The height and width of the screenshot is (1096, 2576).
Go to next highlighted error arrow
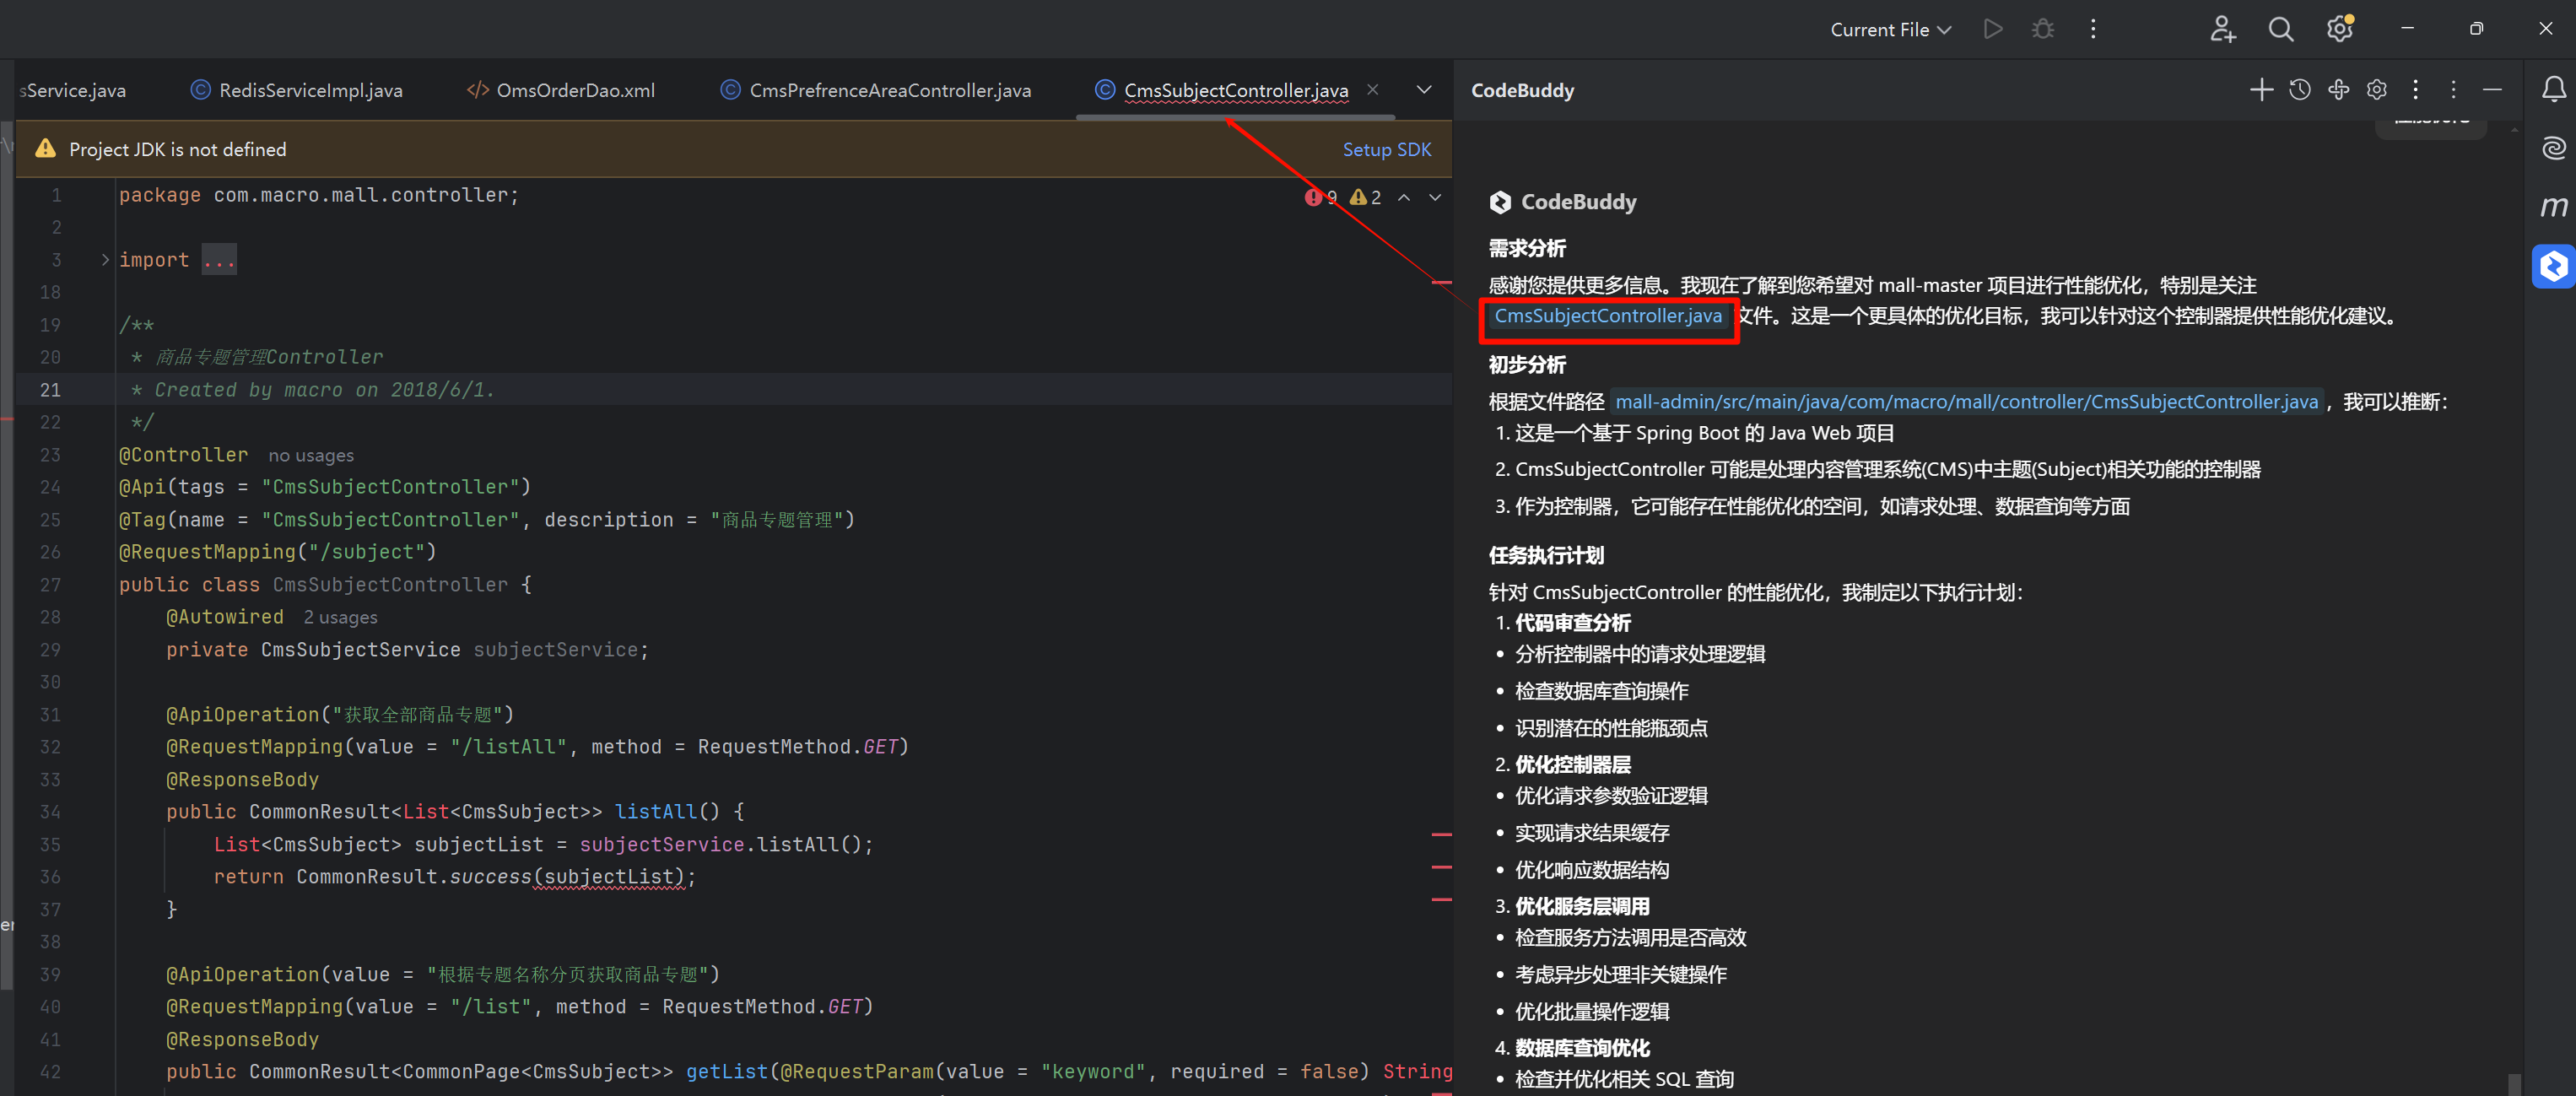pos(1435,197)
